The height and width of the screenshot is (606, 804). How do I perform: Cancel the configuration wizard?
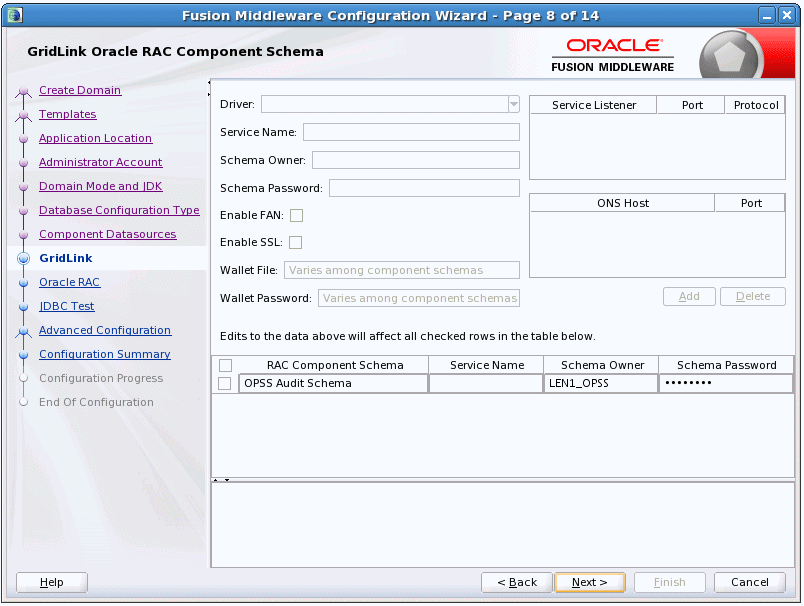[750, 582]
